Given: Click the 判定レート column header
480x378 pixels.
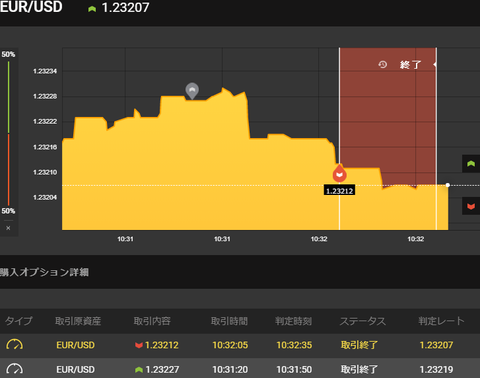Looking at the screenshot, I should coord(441,321).
